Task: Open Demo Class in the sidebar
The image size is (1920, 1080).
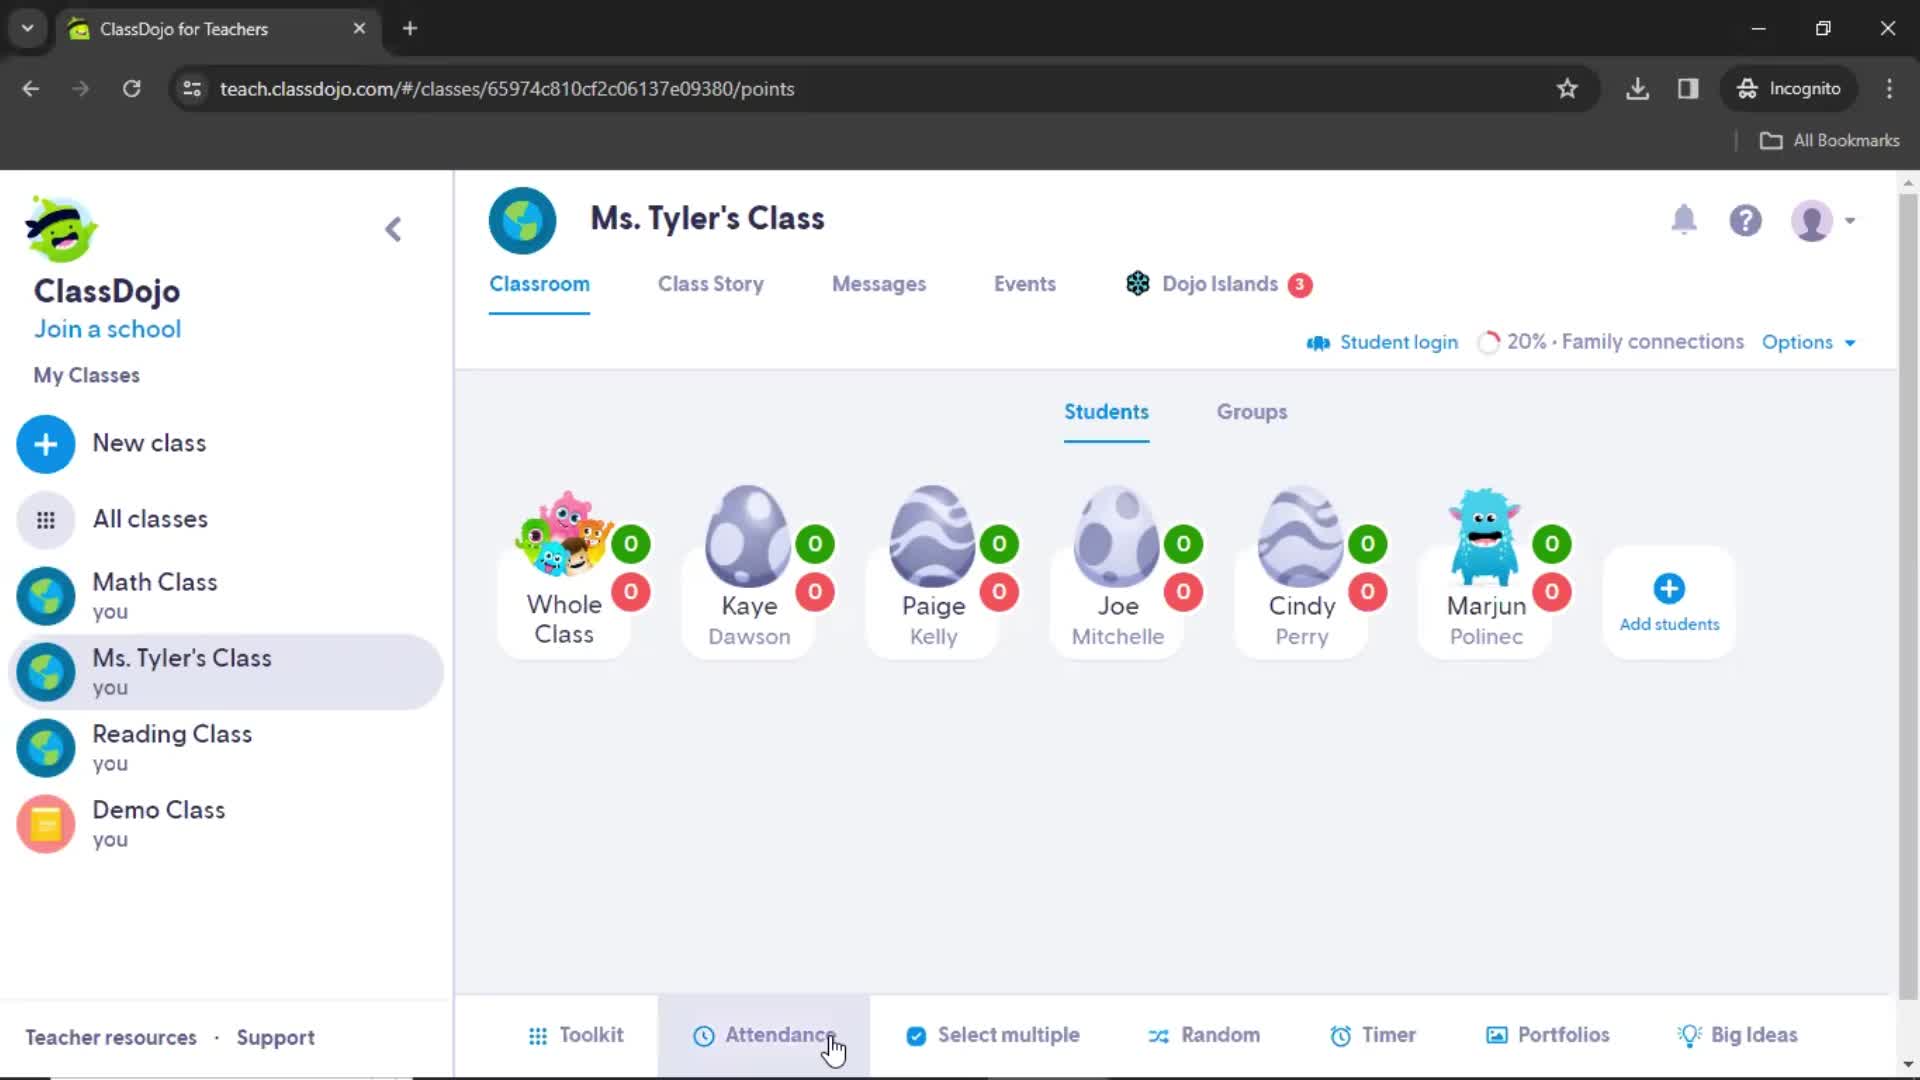Action: [226, 824]
